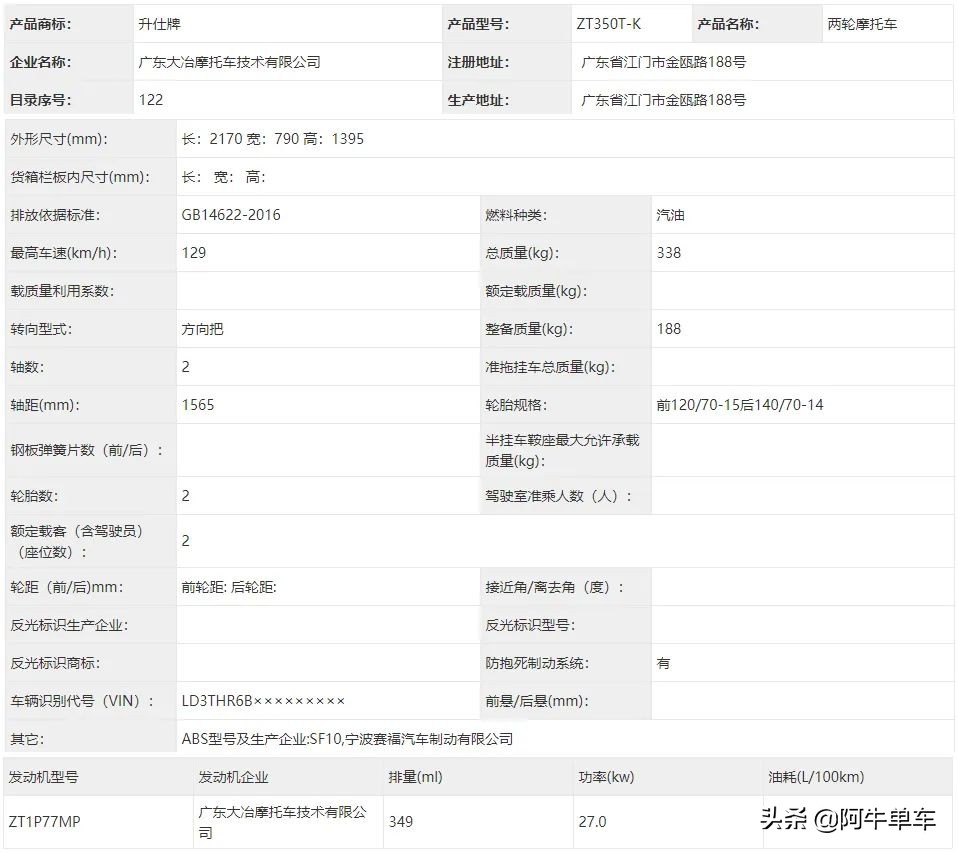Click the emission standard GB14622-2016 value
Image resolution: width=958 pixels, height=853 pixels.
[x=231, y=215]
